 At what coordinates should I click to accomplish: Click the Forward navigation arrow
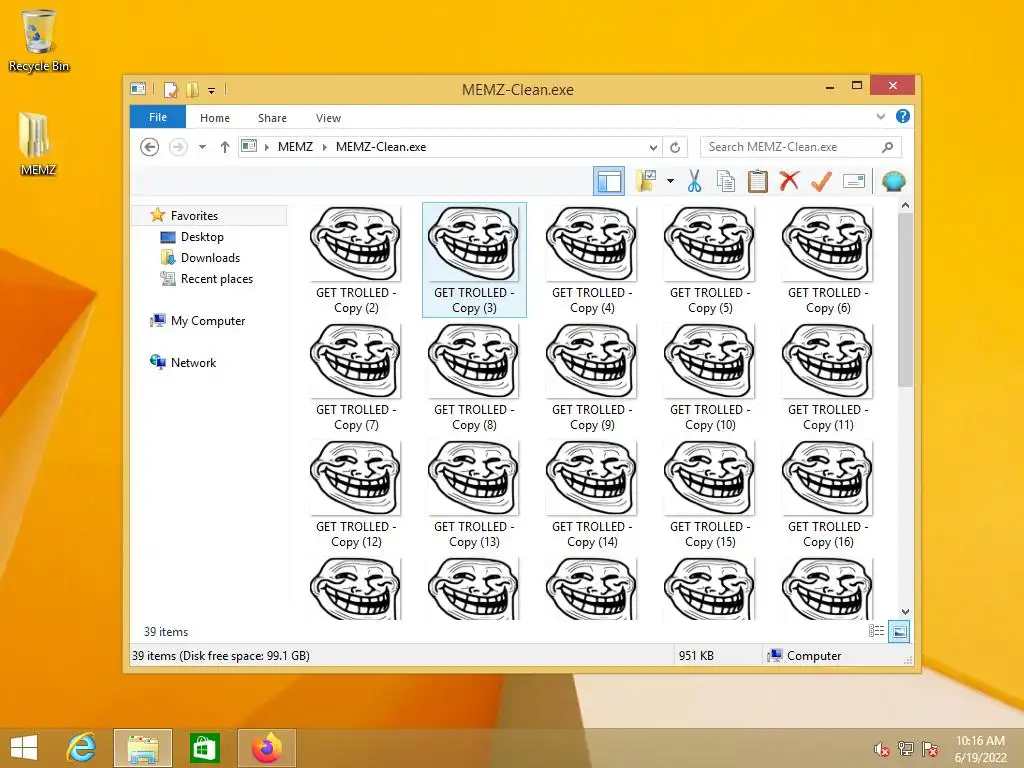(178, 147)
